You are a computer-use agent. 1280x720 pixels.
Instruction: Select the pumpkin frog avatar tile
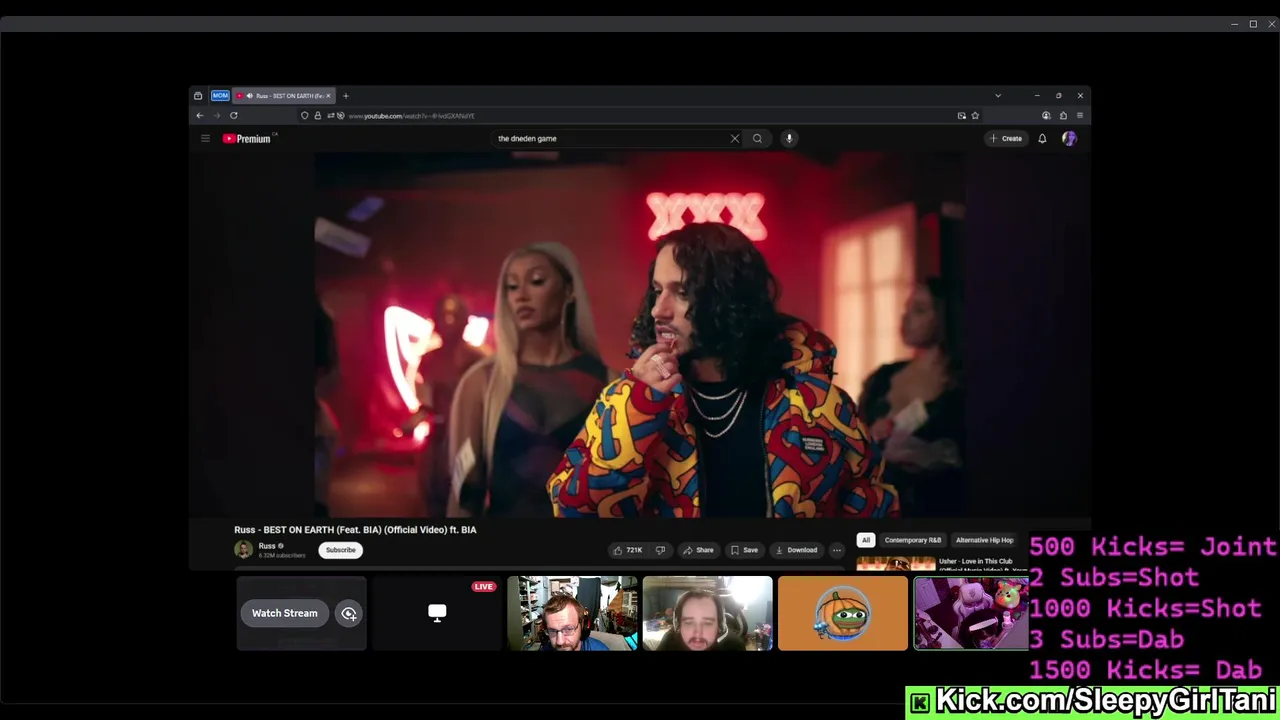tap(843, 613)
